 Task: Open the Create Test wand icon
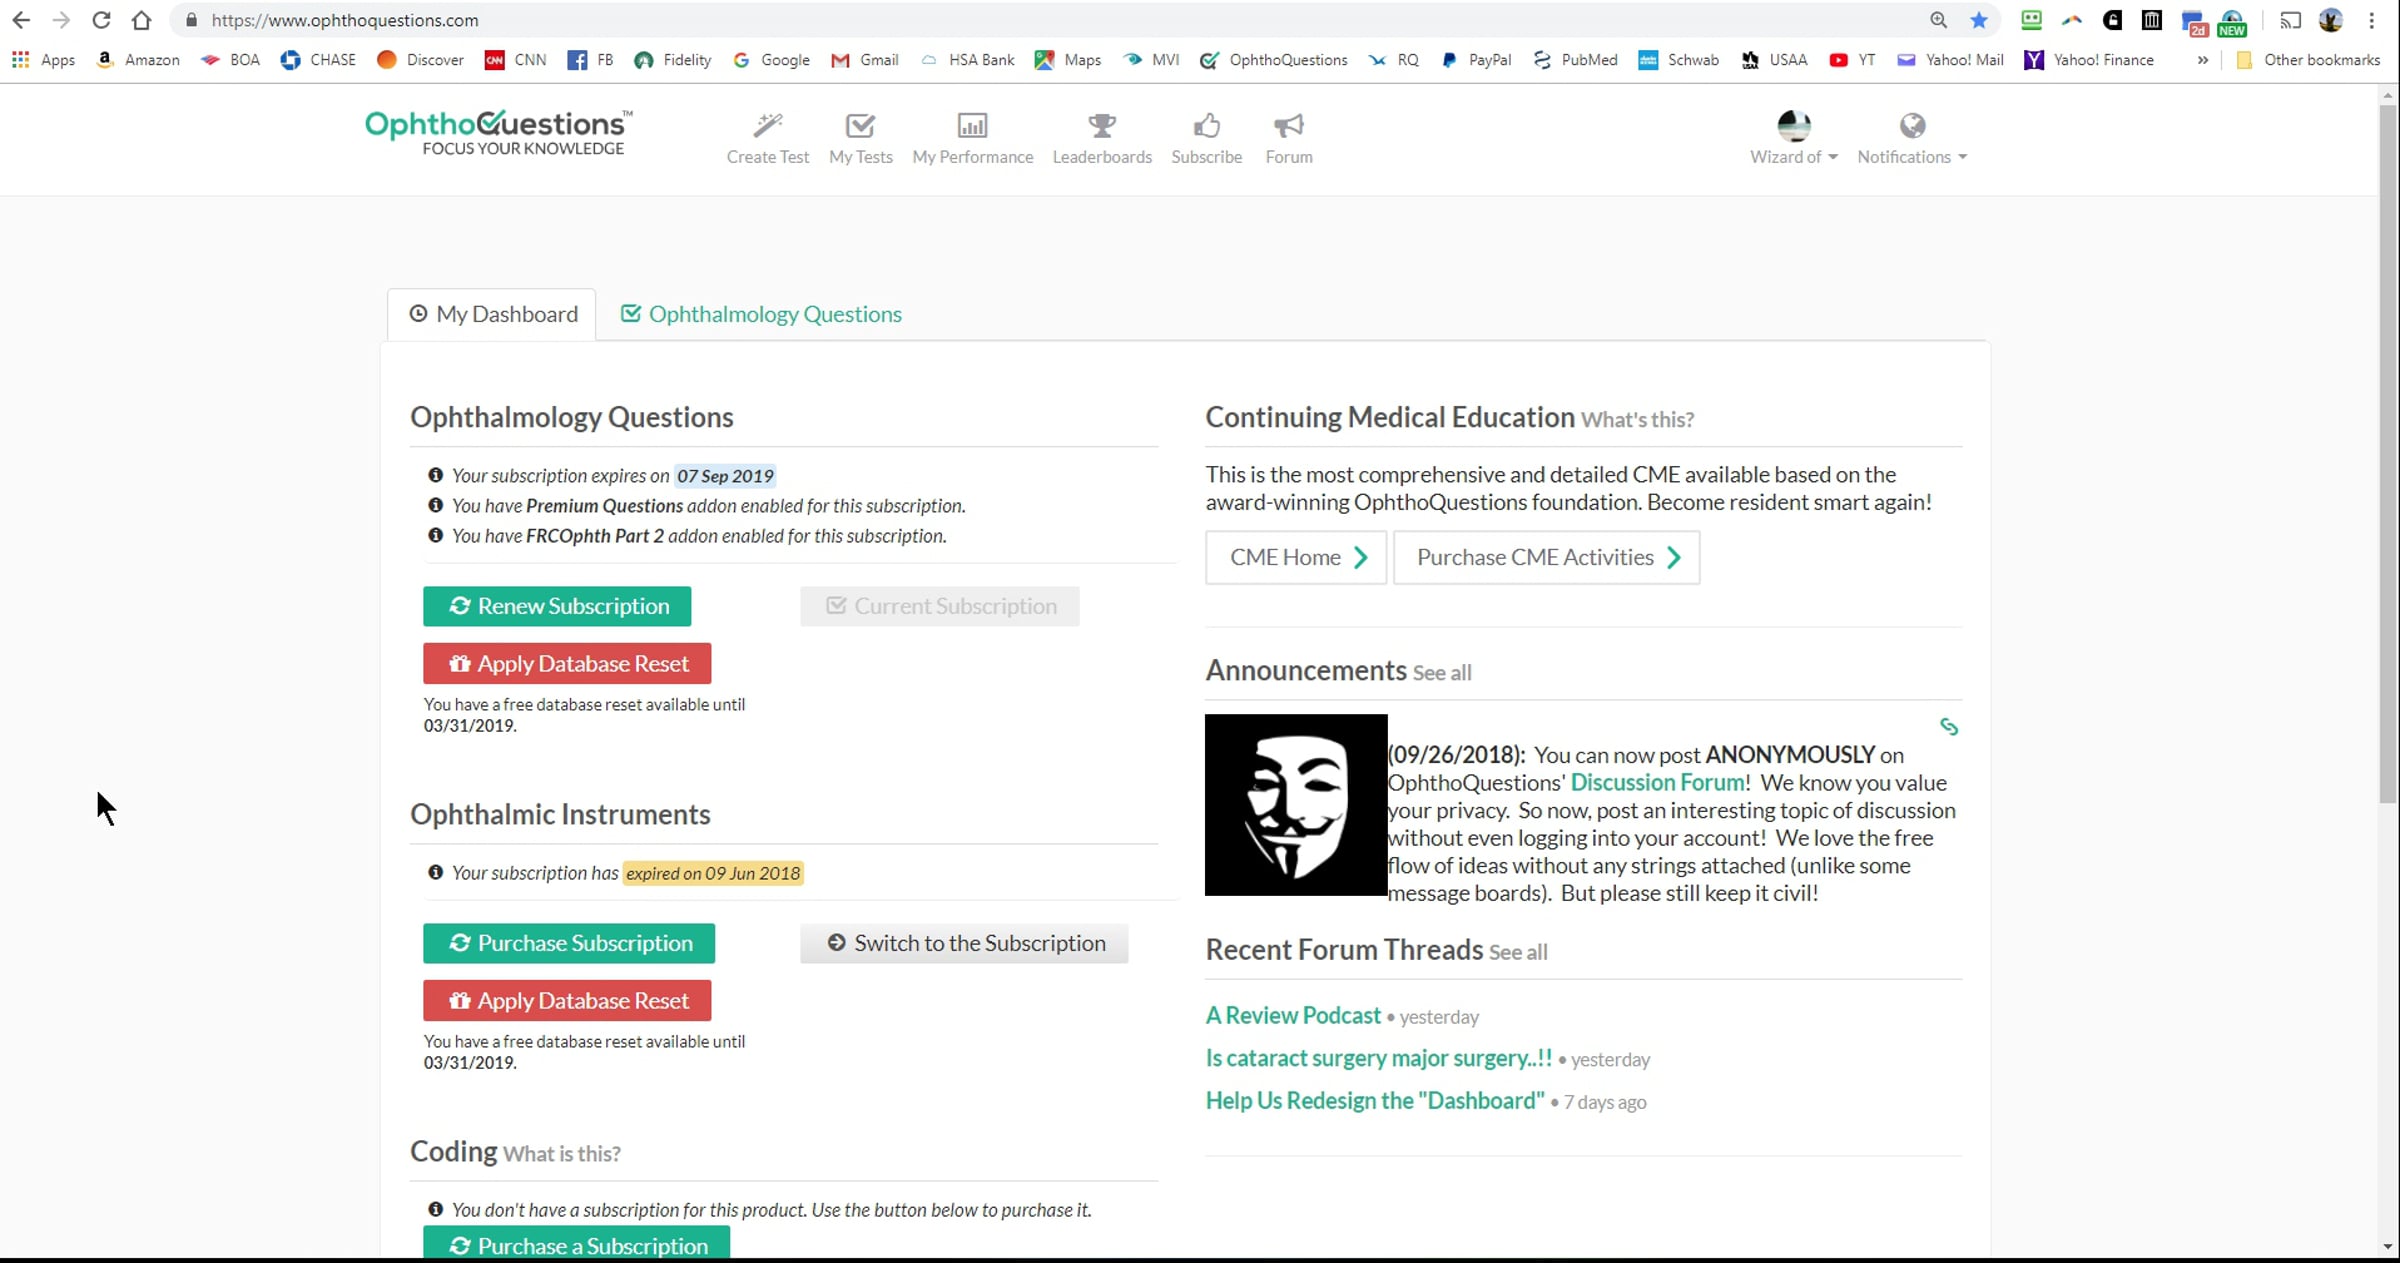point(767,126)
